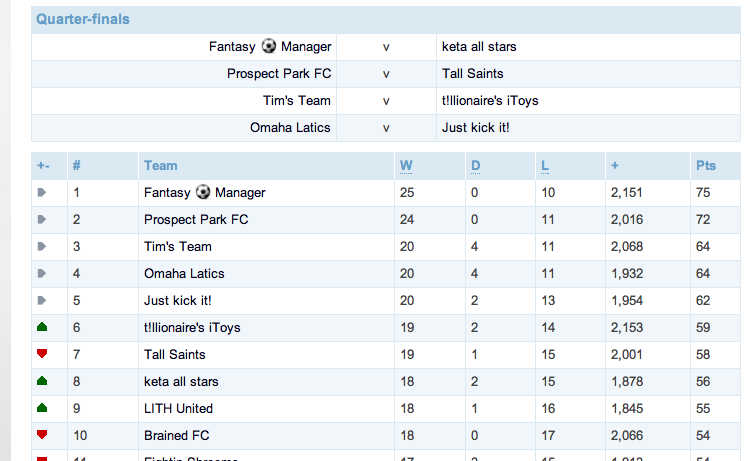Click gray arrow next to Just kick it!
The image size is (747, 461).
pyautogui.click(x=42, y=300)
